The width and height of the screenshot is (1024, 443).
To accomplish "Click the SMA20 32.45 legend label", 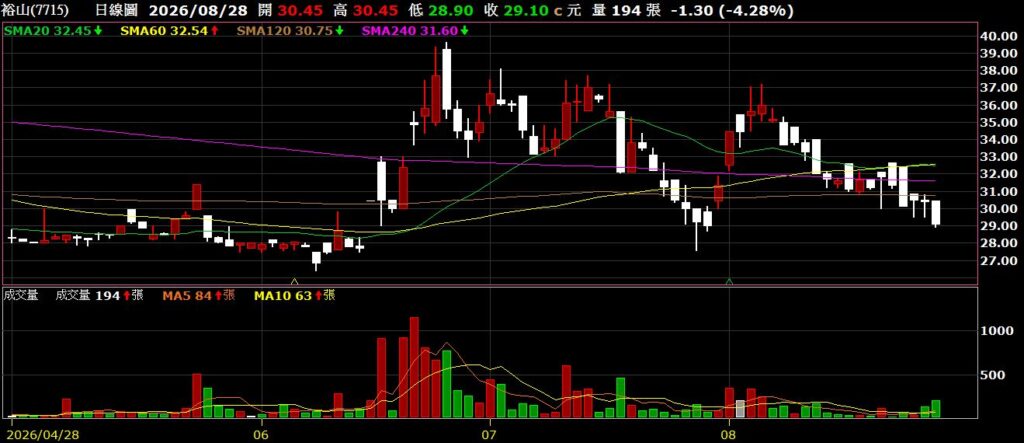I will pos(48,30).
